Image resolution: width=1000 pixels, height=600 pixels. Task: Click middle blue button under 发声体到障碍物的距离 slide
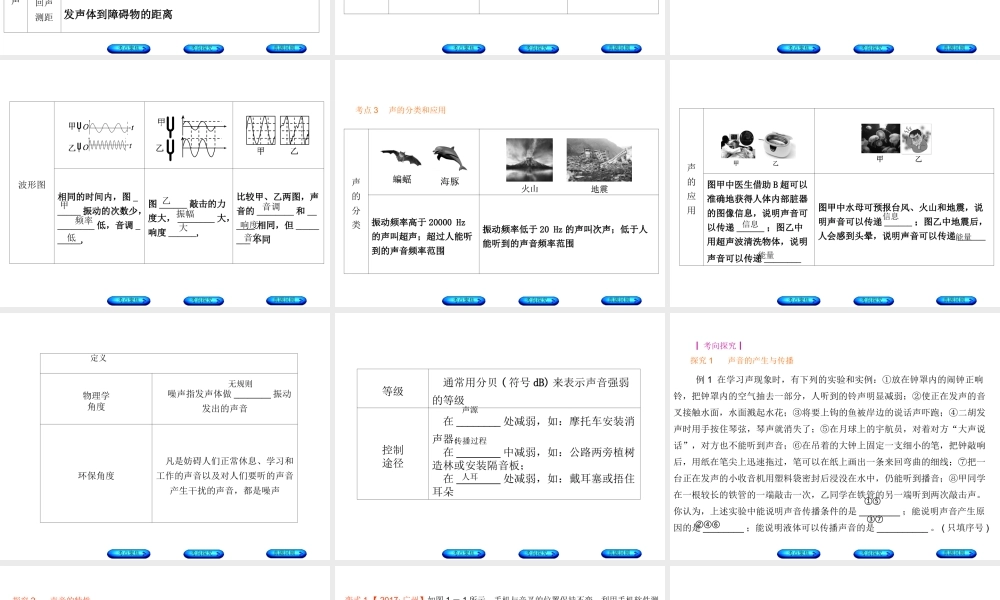204,49
